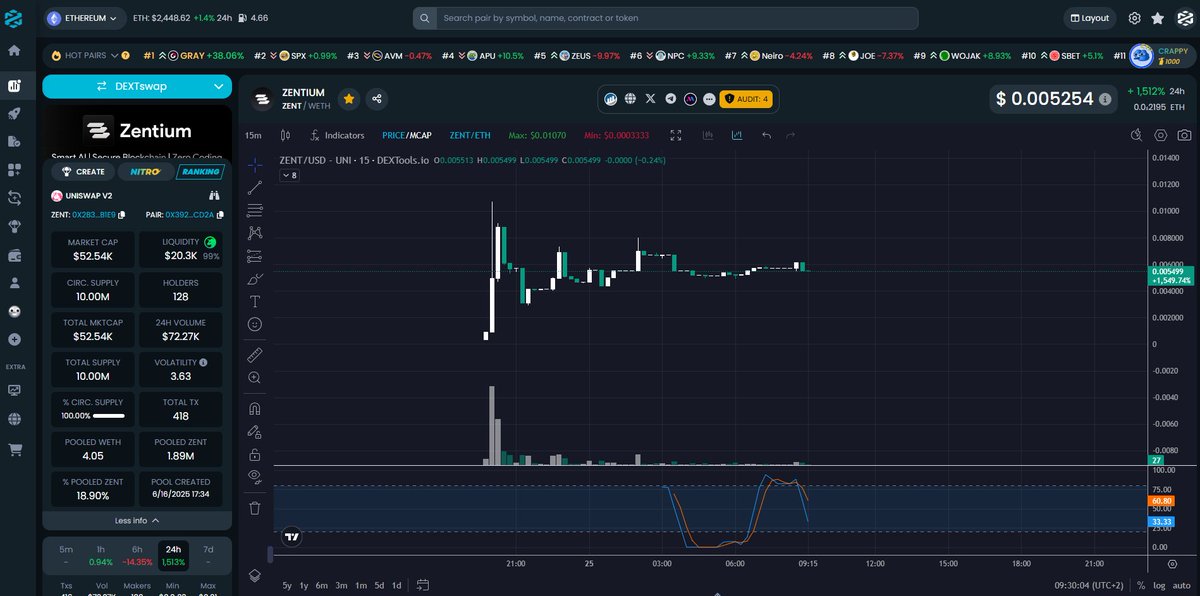1200x596 pixels.
Task: Share the ZENTIUM pair
Action: point(377,99)
